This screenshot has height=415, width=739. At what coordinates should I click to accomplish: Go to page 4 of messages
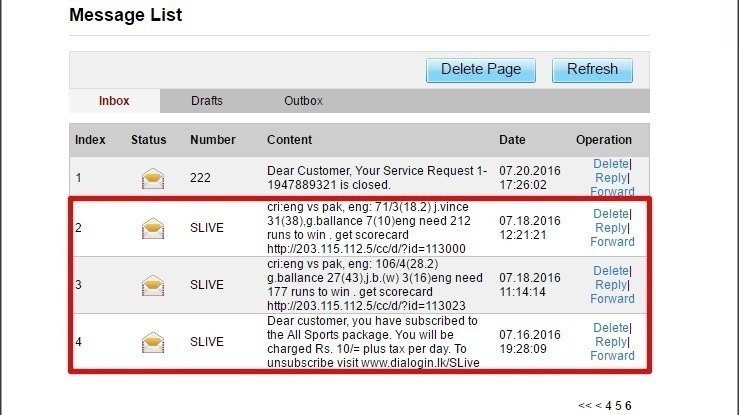pos(608,406)
